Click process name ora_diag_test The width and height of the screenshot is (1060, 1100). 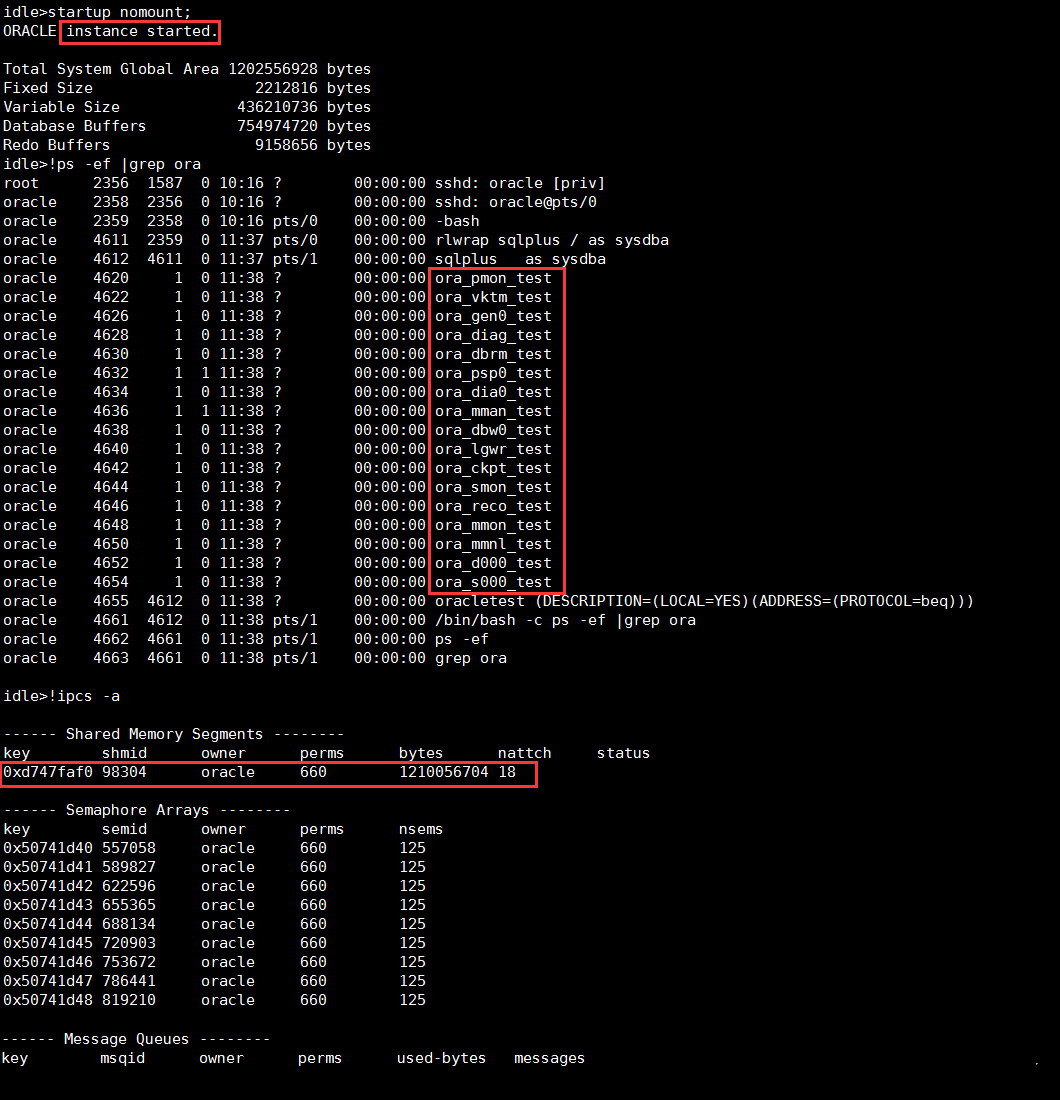tap(493, 335)
